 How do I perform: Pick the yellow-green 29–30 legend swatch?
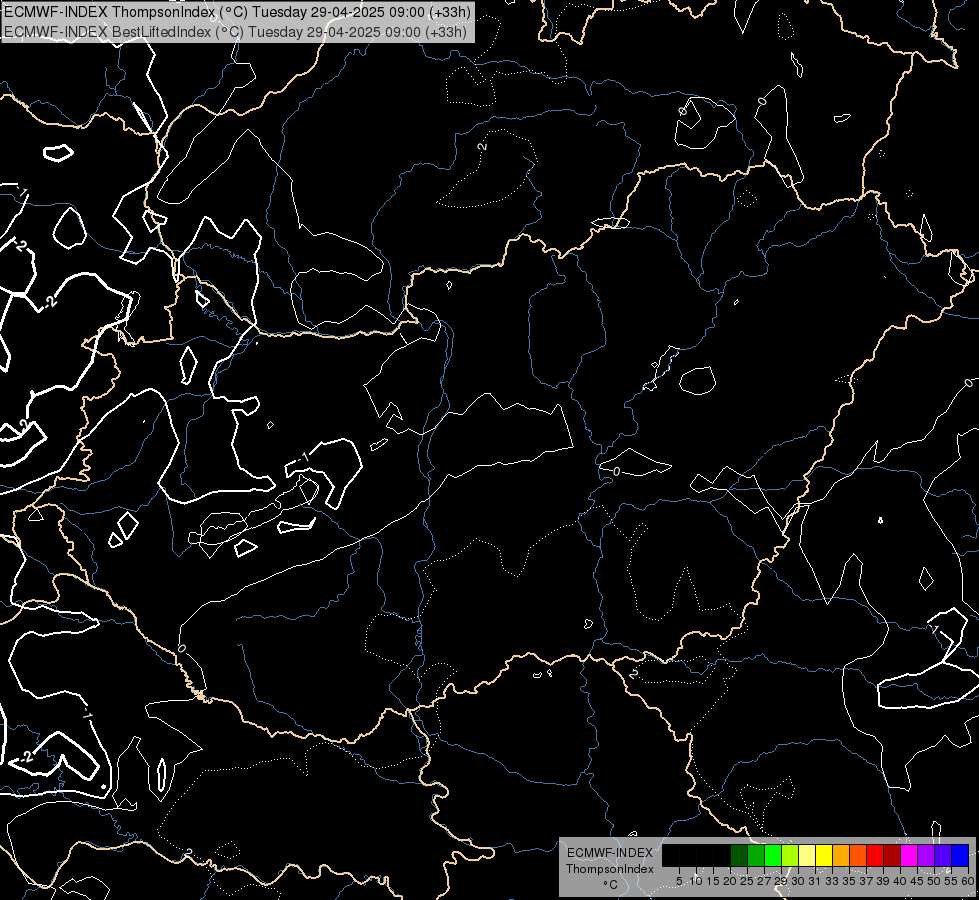pos(790,855)
